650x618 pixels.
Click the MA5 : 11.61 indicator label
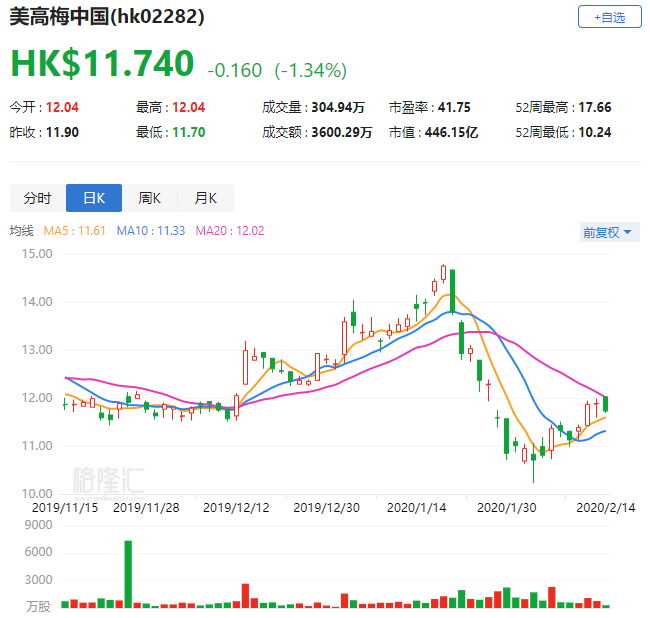point(75,230)
